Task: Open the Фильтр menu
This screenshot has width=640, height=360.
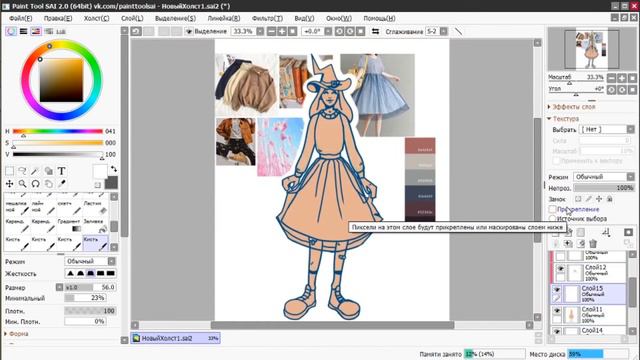Action: [x=267, y=18]
